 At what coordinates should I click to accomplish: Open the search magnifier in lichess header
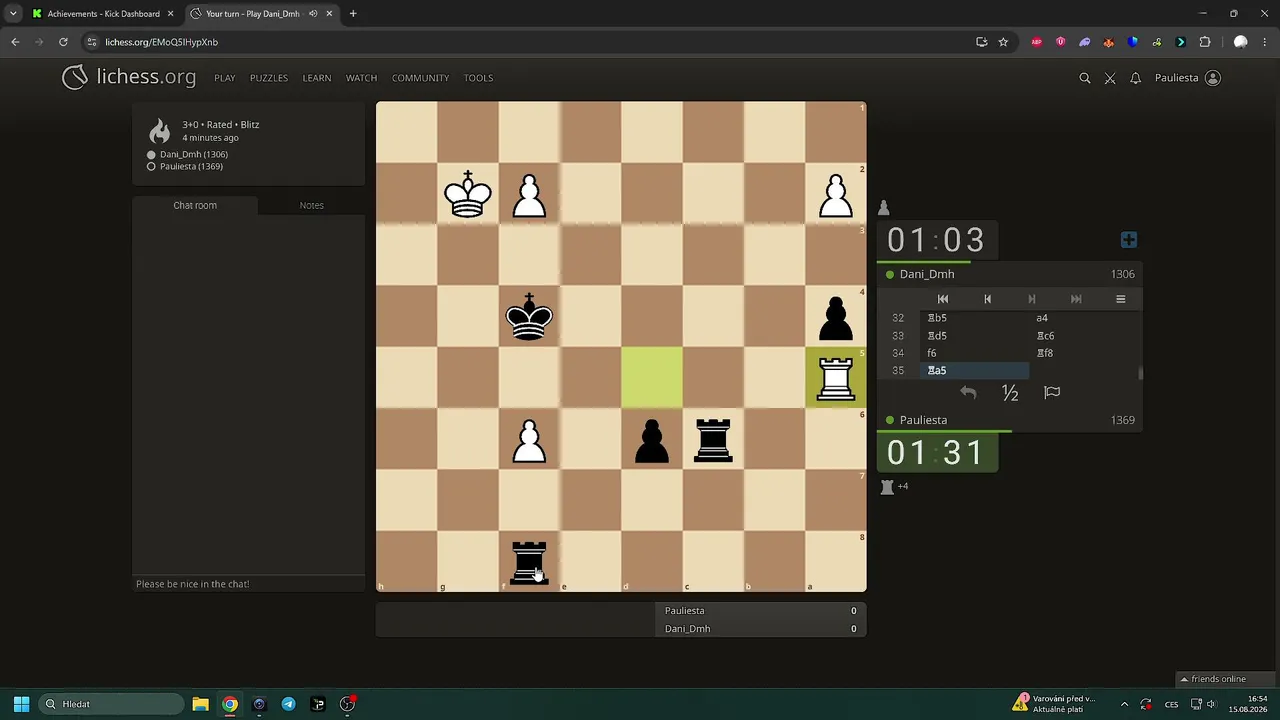[x=1084, y=78]
